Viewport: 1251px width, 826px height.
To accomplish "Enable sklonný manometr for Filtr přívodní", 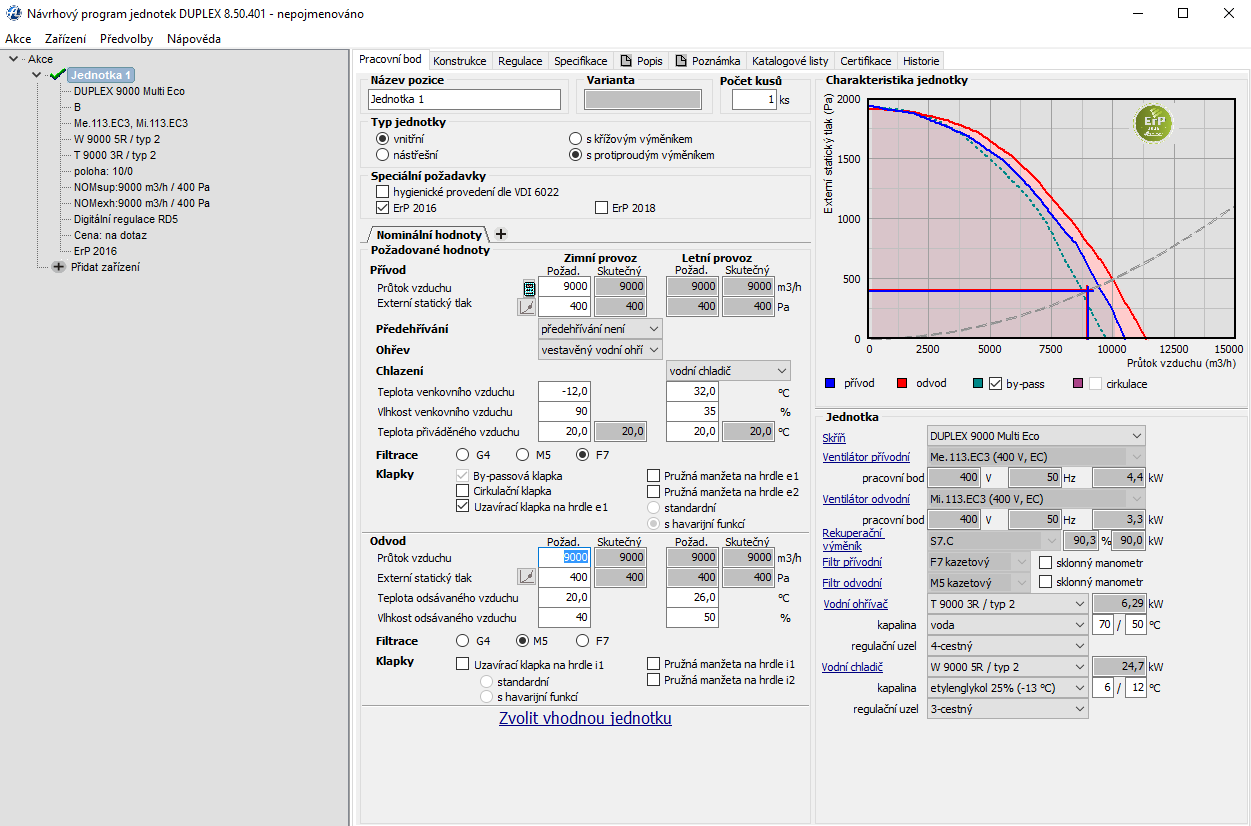I will click(1046, 562).
